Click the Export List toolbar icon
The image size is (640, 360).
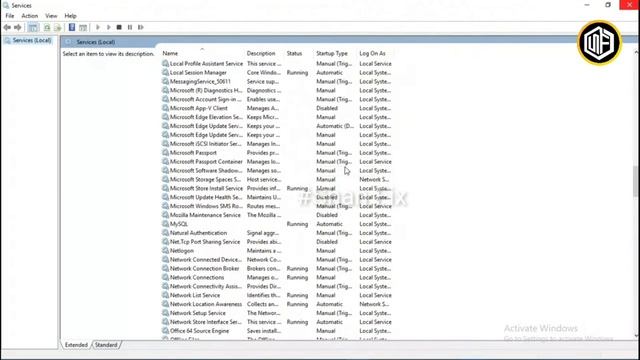(x=58, y=27)
